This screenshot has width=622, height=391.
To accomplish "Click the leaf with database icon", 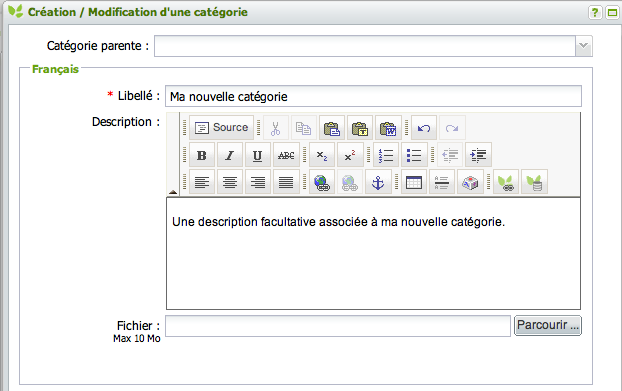I will pyautogui.click(x=534, y=182).
